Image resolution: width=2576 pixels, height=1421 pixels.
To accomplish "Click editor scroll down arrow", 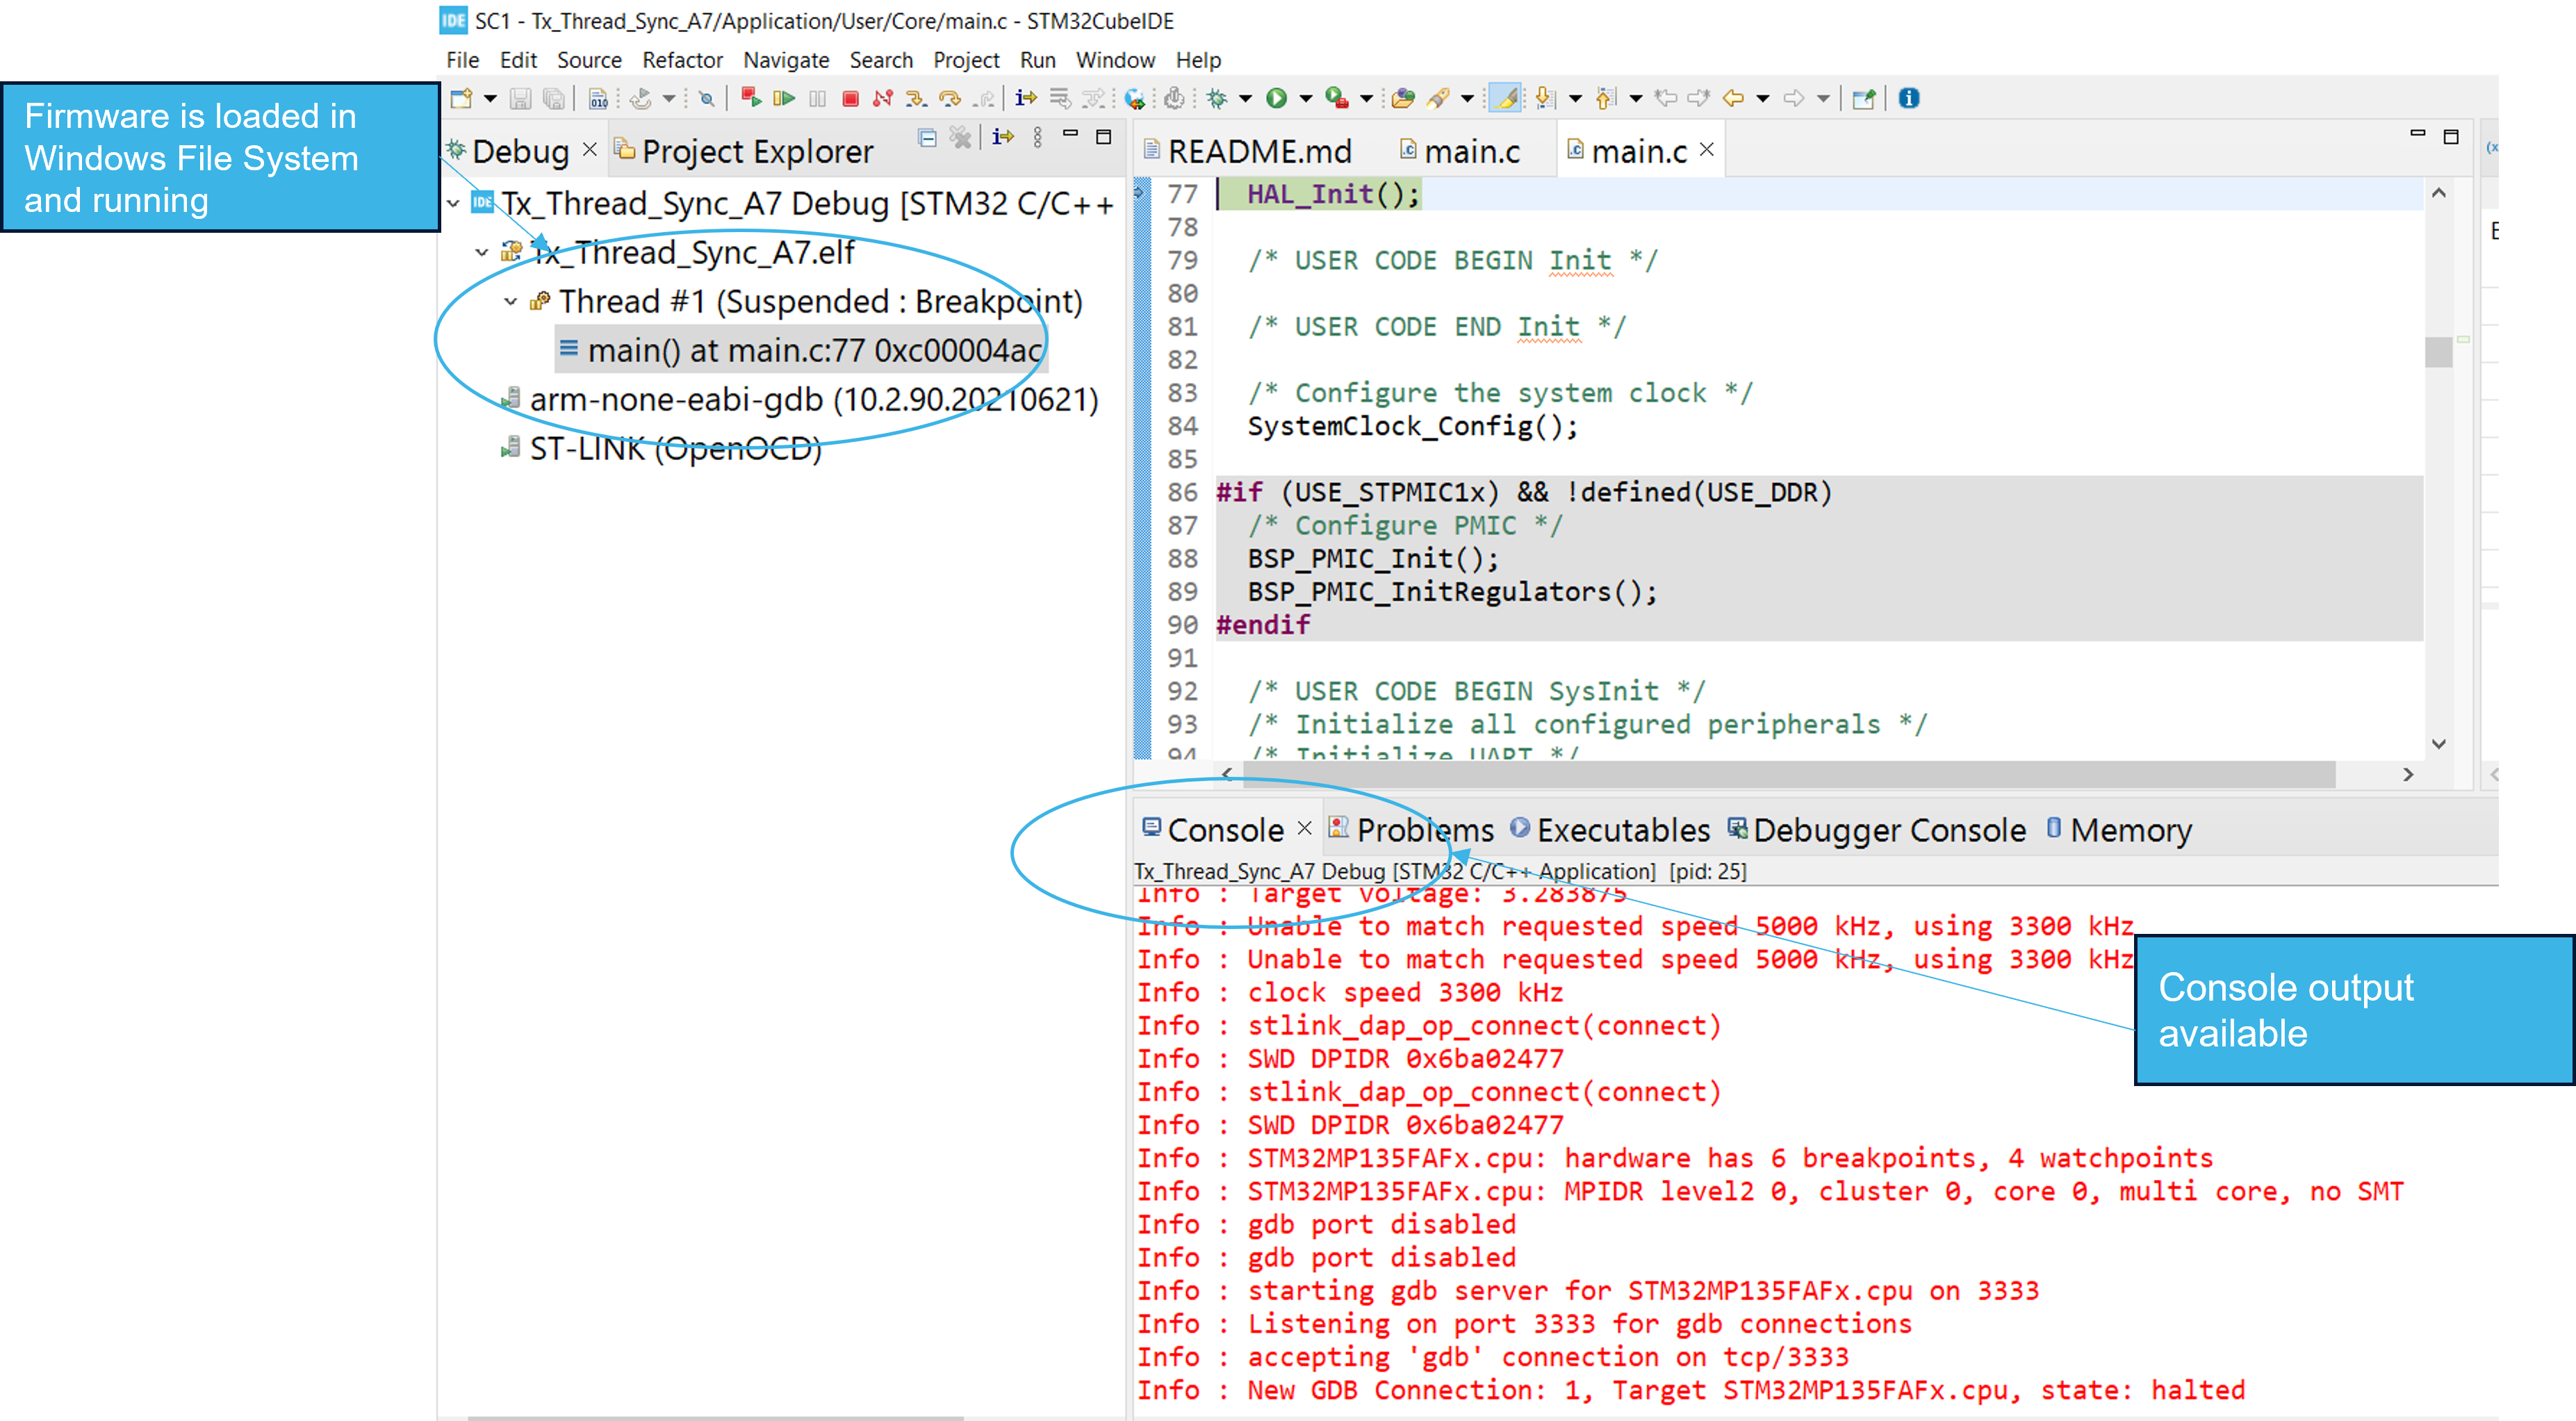I will pos(2438,744).
